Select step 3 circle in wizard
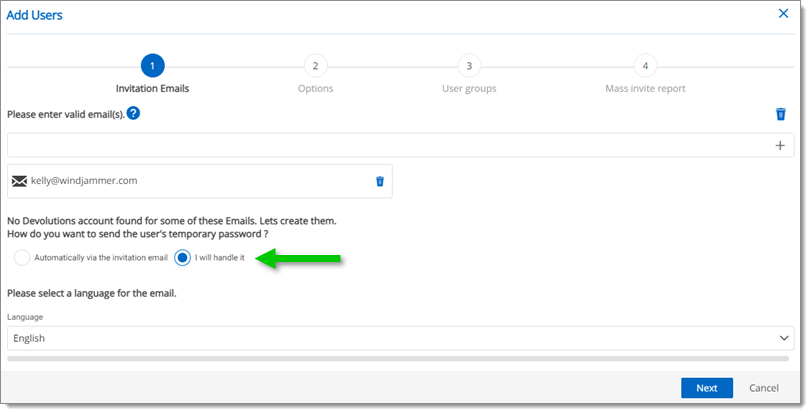This screenshot has width=811, height=414. click(469, 66)
